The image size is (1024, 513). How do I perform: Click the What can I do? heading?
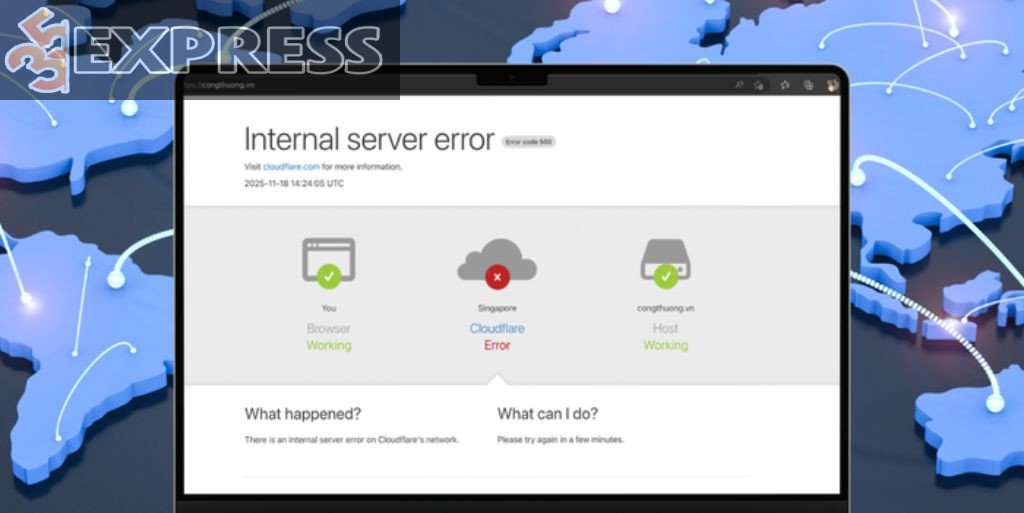pos(547,414)
